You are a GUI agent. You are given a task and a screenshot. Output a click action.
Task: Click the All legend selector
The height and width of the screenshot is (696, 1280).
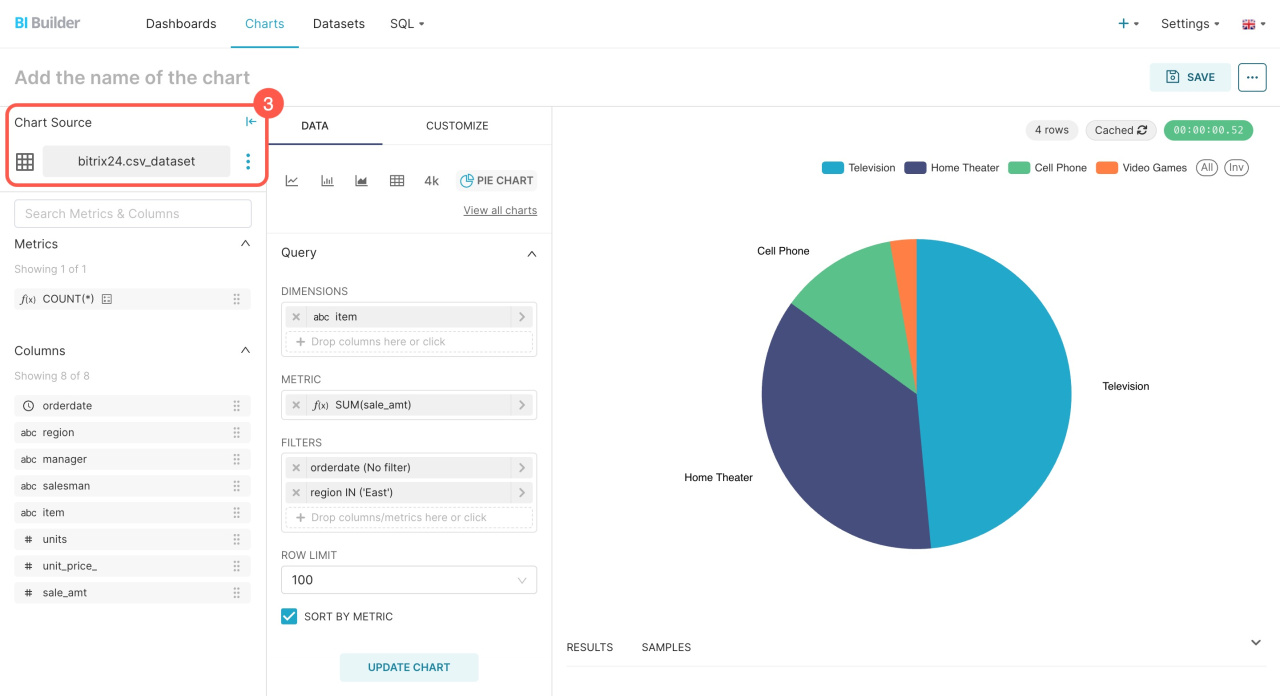[x=1207, y=168]
